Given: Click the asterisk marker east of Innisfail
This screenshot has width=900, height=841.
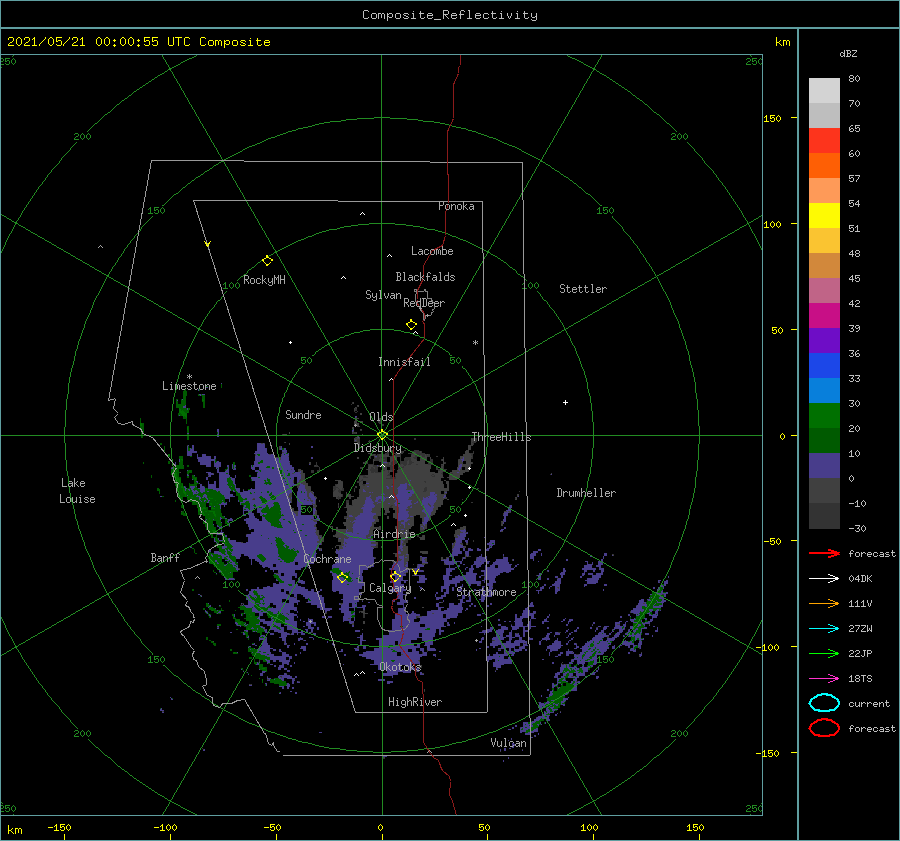Looking at the screenshot, I should 475,343.
